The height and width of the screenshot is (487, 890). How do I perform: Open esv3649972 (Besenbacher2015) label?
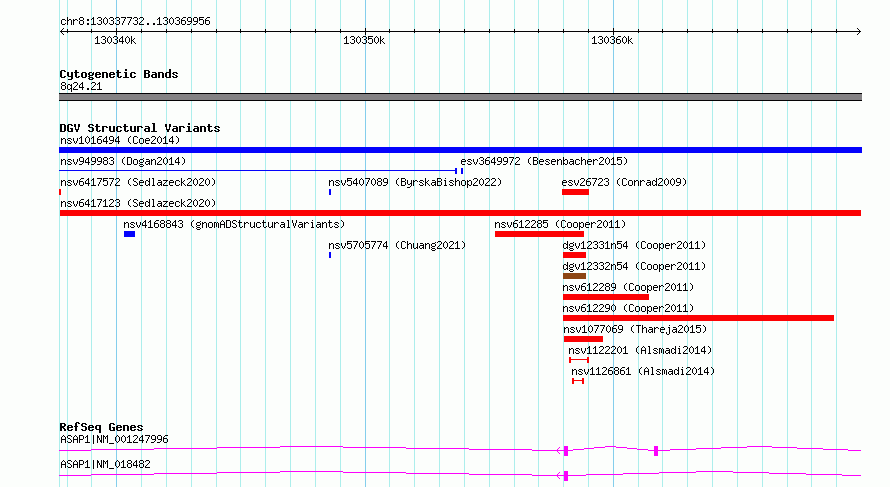544,161
